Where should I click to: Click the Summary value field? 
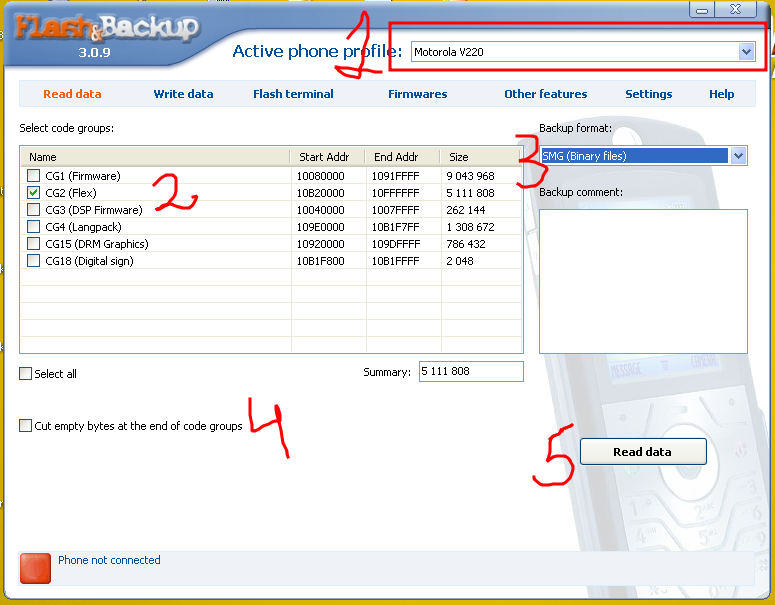(x=471, y=371)
